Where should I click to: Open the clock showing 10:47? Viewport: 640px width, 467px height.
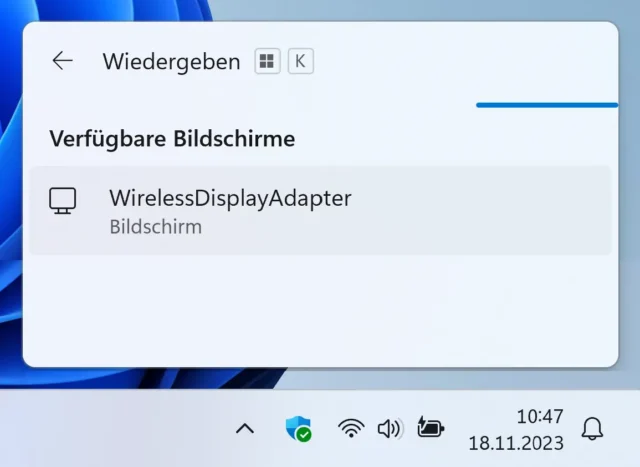(539, 416)
